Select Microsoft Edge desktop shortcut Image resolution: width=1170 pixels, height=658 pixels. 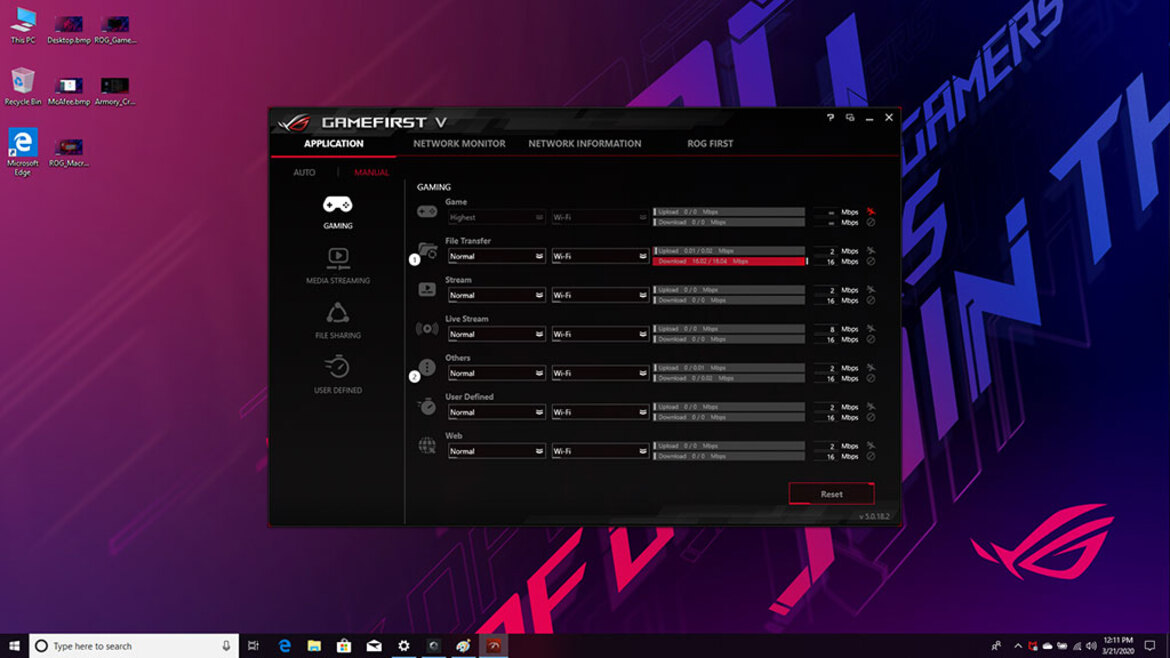click(23, 152)
